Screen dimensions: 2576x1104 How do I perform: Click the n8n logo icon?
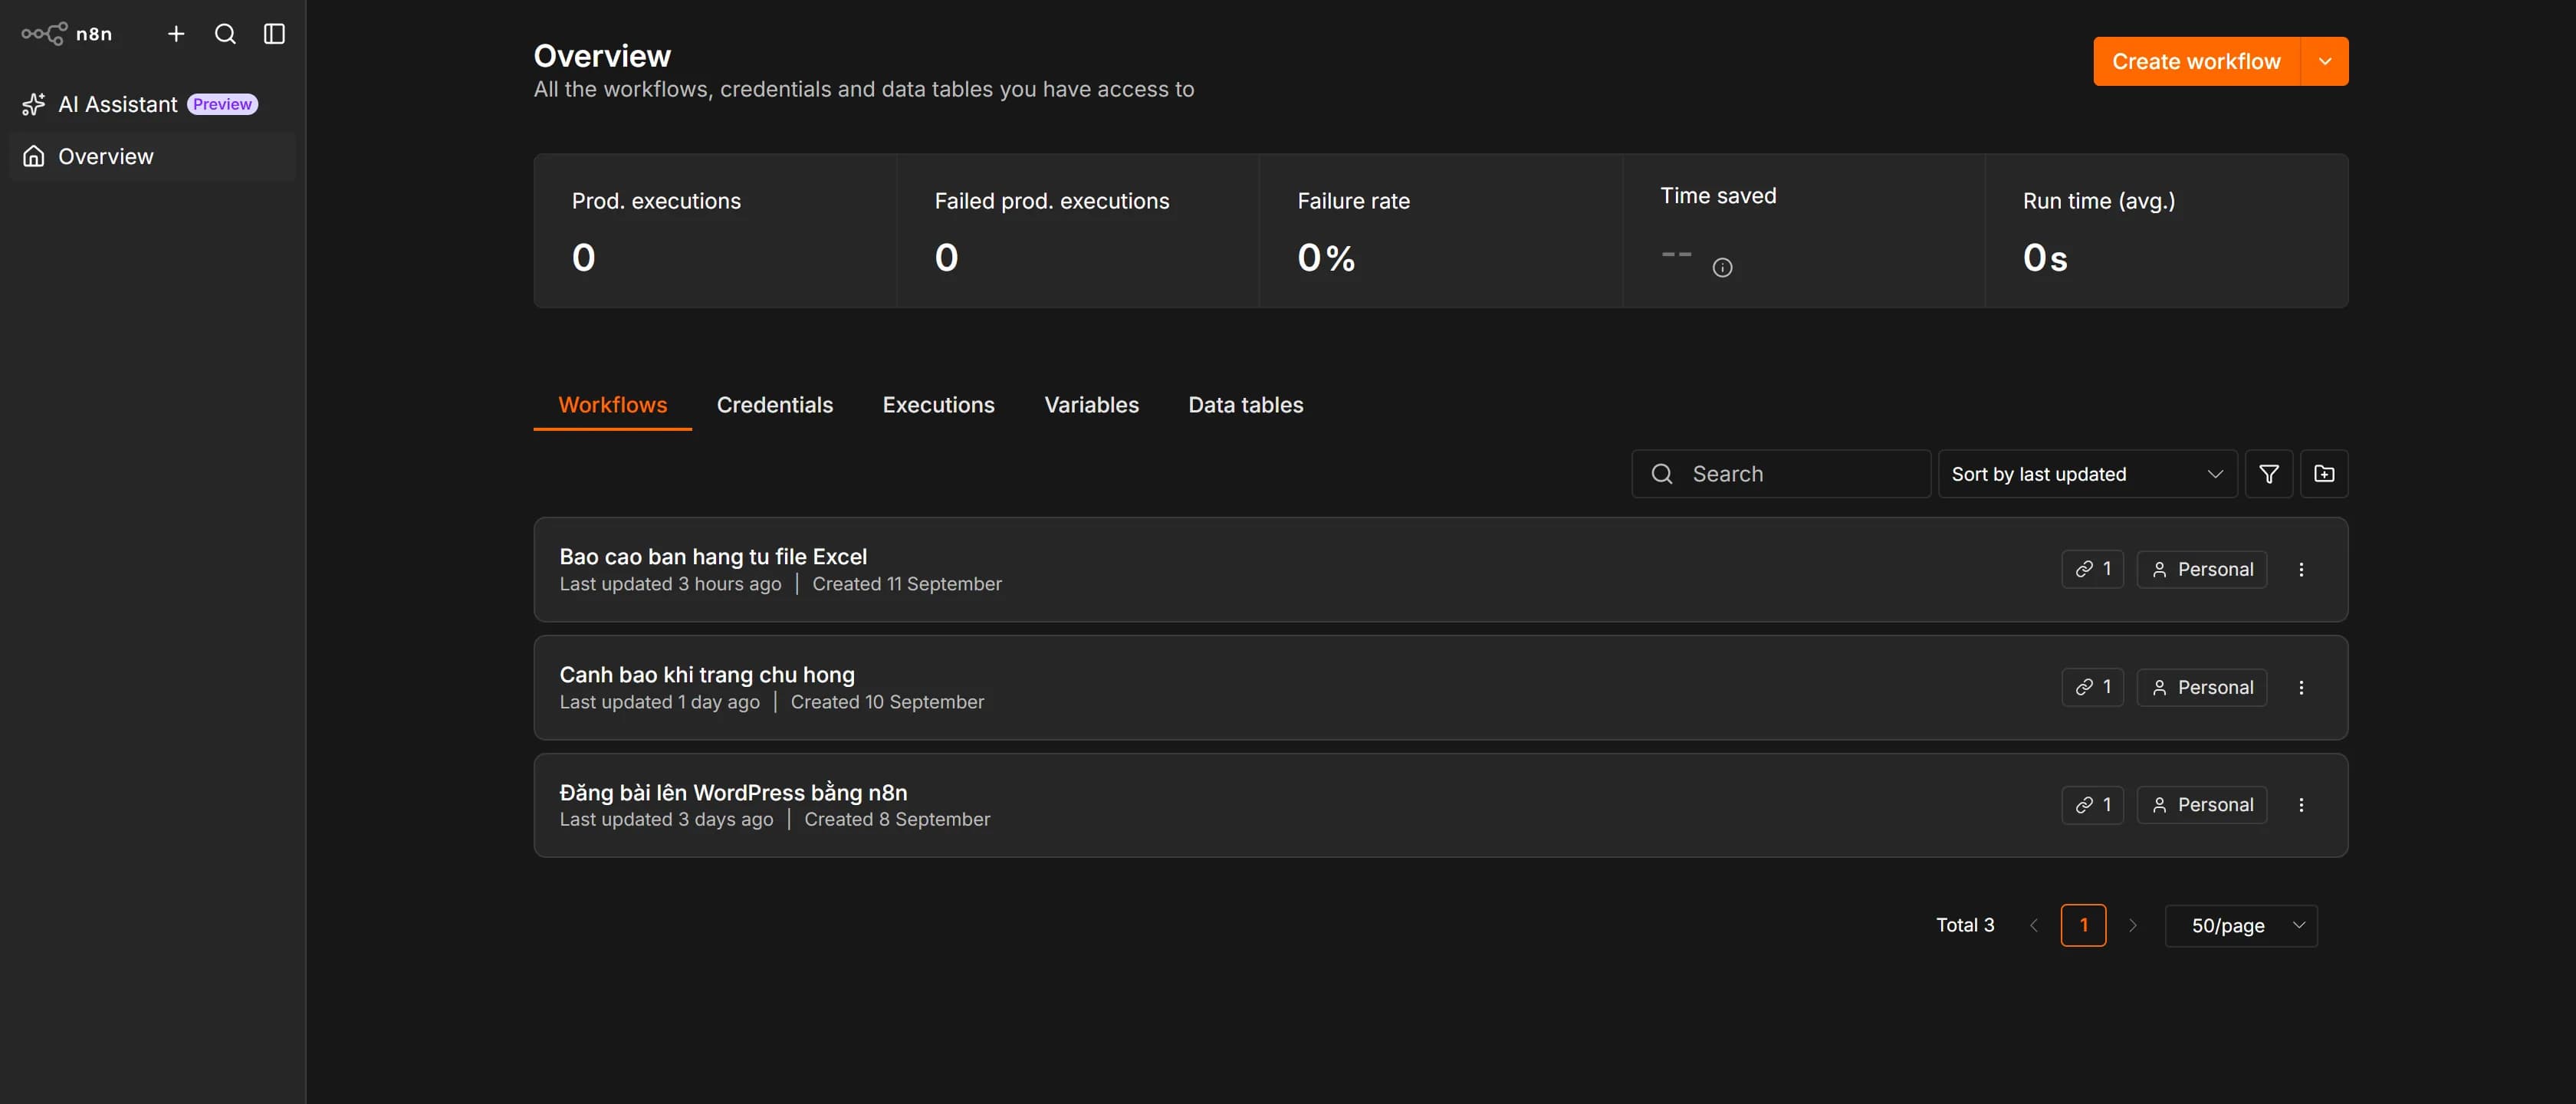[44, 34]
